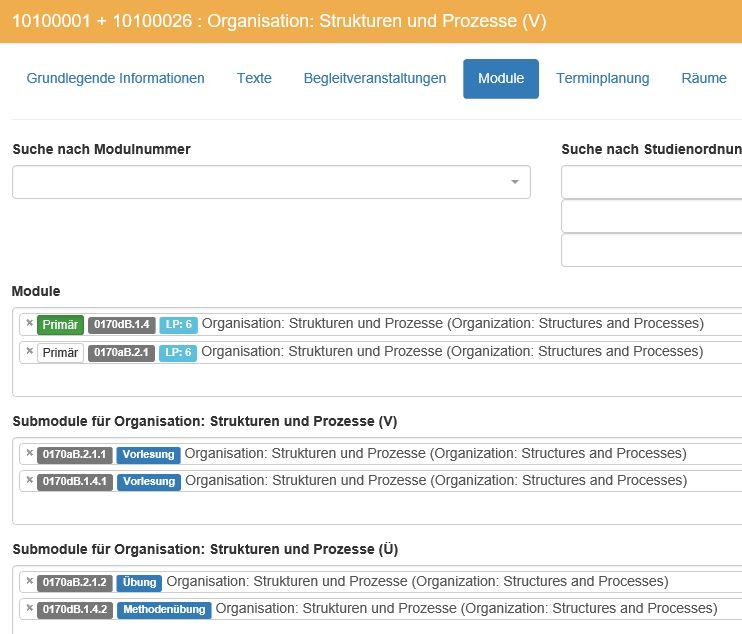Click the second Studienordnung search field
Screen dimensions: 742x634
tap(652, 216)
